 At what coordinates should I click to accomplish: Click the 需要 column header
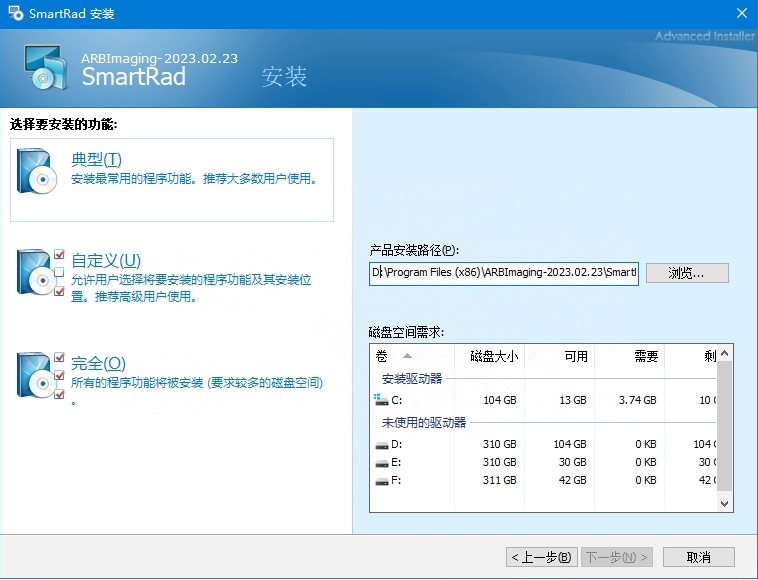pos(629,357)
